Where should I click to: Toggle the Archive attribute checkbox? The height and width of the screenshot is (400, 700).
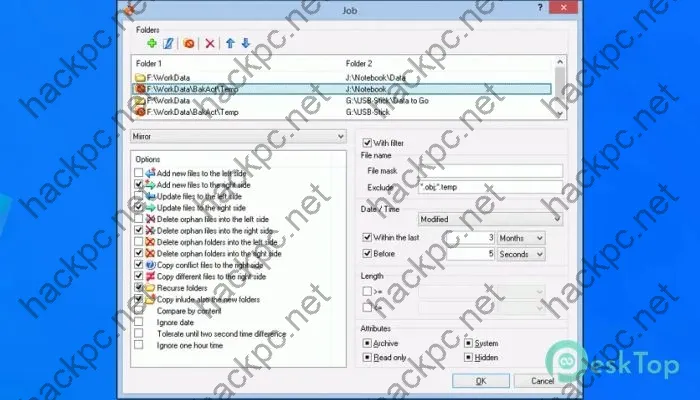click(367, 344)
